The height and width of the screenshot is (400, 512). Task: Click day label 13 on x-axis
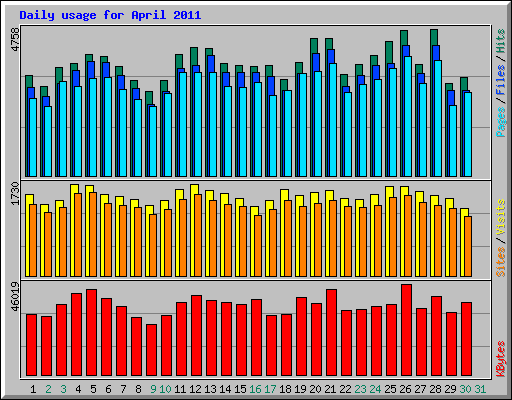pyautogui.click(x=210, y=389)
